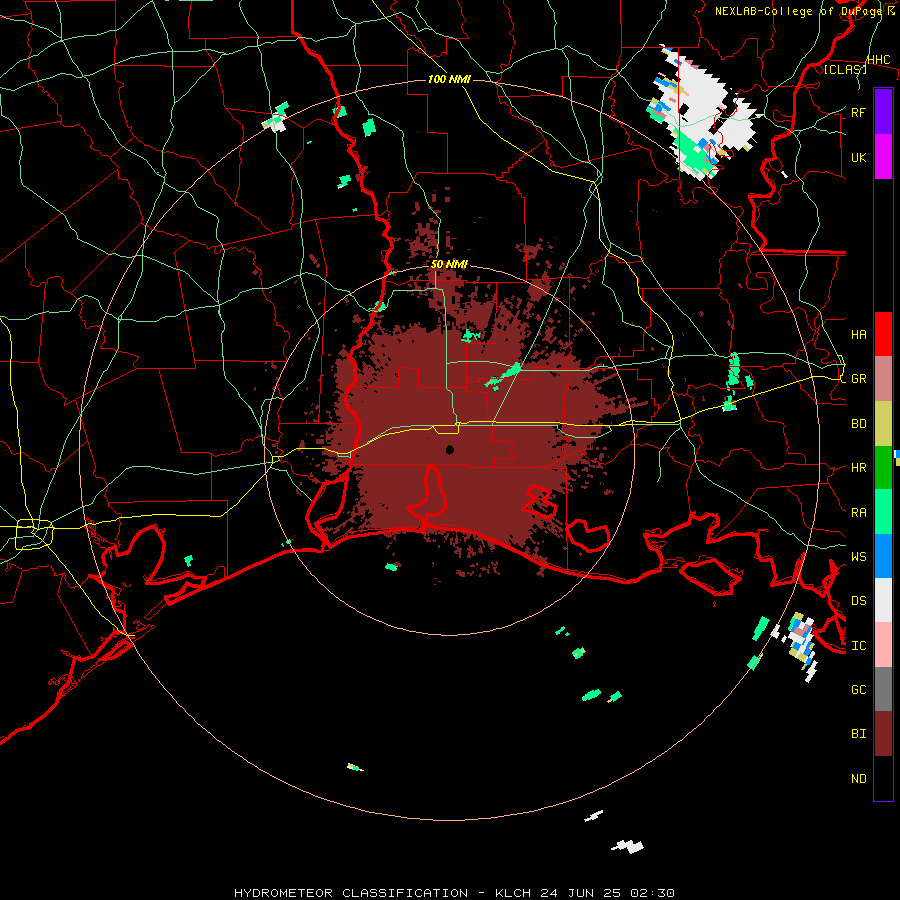Click the 02:30 timestamp
The image size is (900, 900).
(653, 893)
